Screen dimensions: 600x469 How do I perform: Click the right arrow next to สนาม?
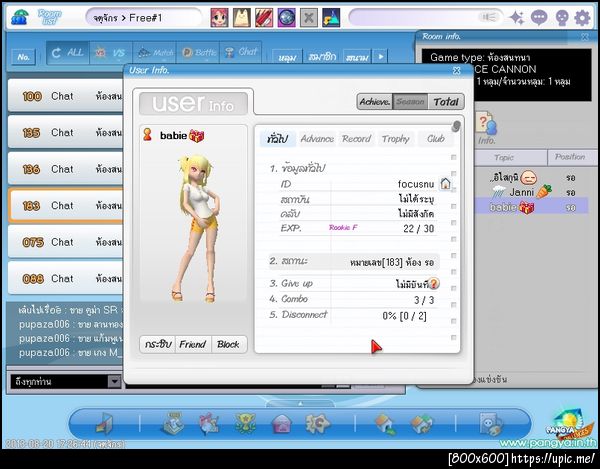coord(381,57)
